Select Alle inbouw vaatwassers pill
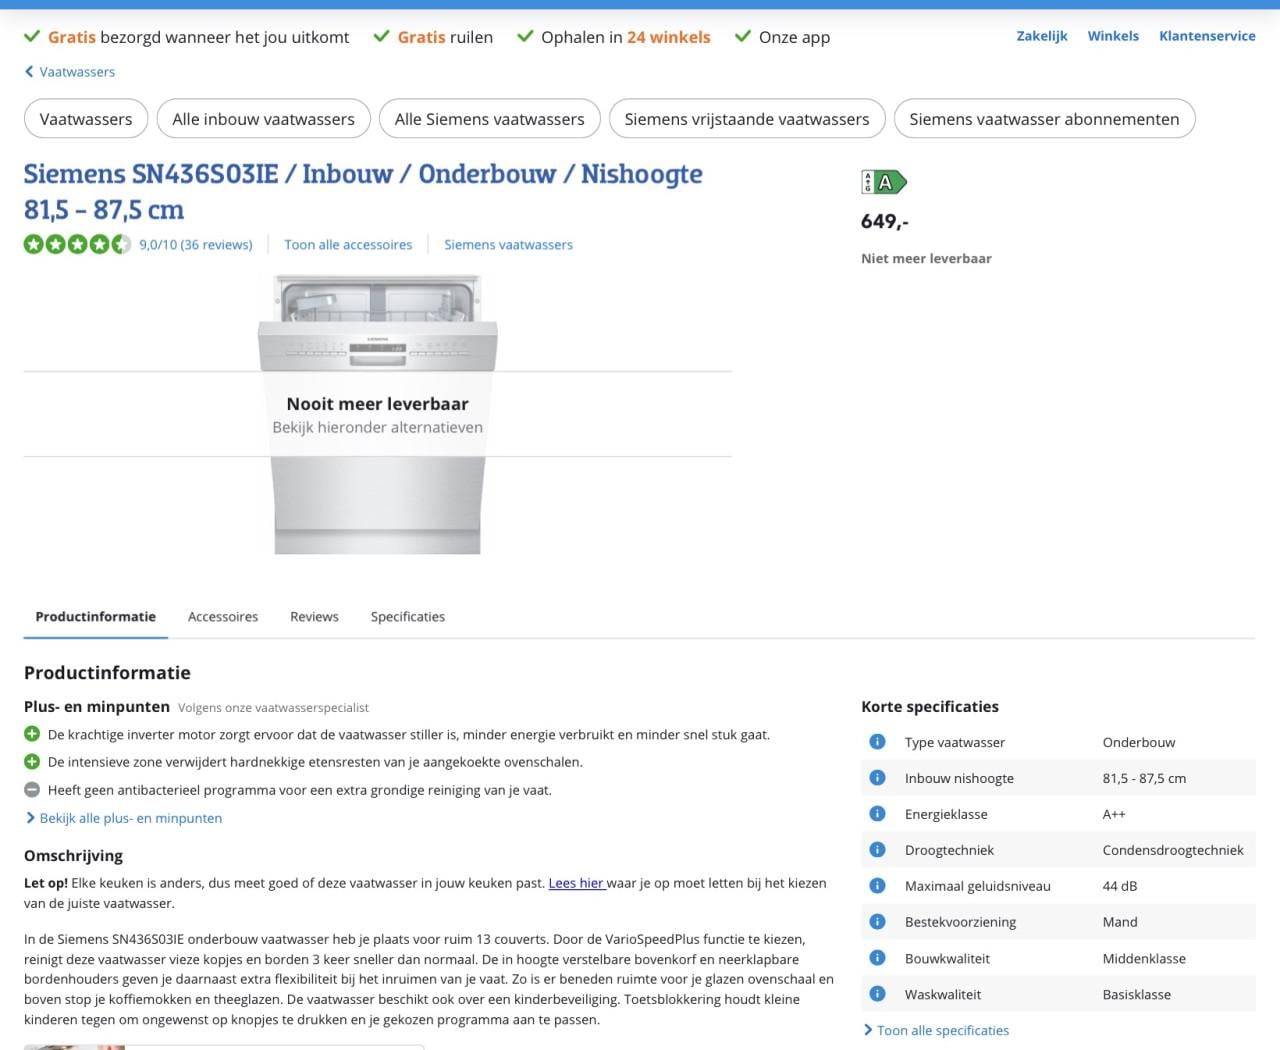The width and height of the screenshot is (1280, 1050). pyautogui.click(x=264, y=119)
